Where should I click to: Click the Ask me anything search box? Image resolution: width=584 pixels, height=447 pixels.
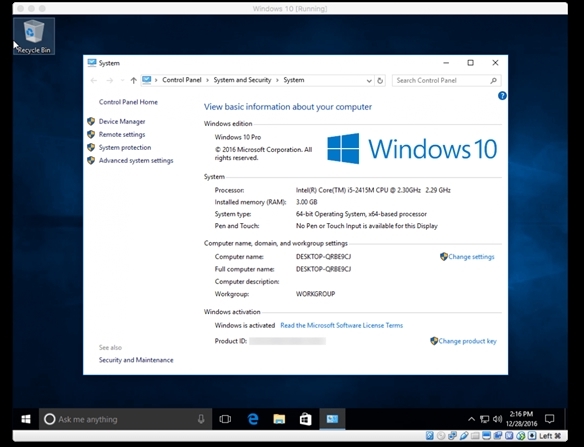(x=126, y=419)
